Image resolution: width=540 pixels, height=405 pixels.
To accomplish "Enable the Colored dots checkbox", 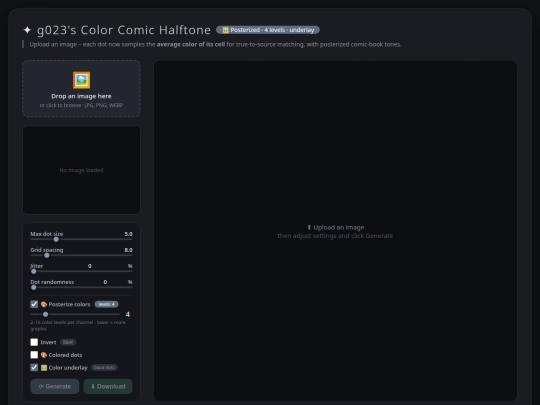I will pos(34,355).
